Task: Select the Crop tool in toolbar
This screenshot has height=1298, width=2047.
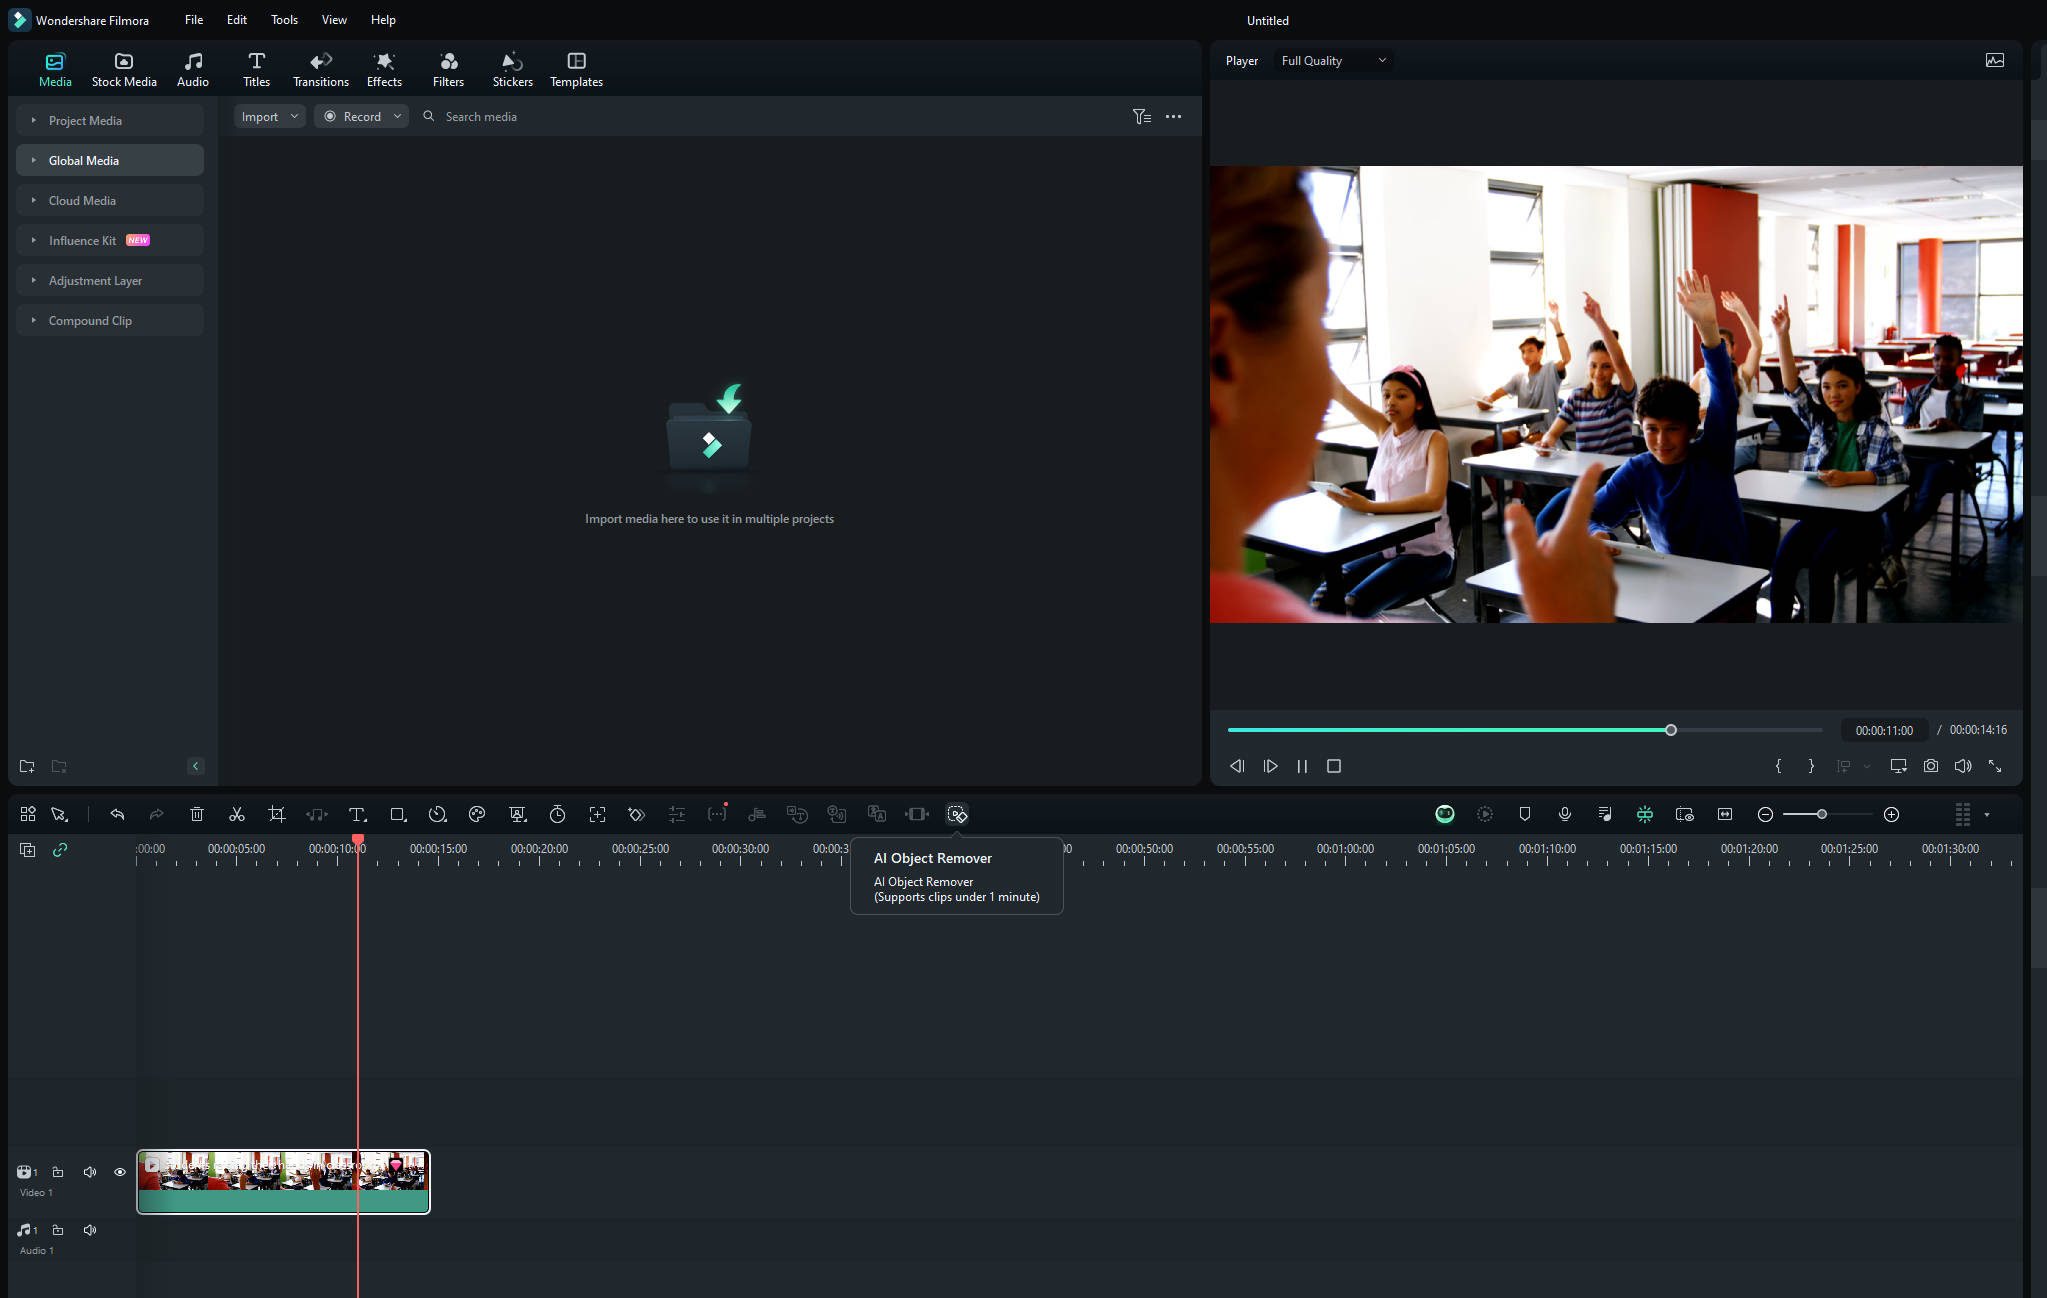Action: (x=276, y=813)
